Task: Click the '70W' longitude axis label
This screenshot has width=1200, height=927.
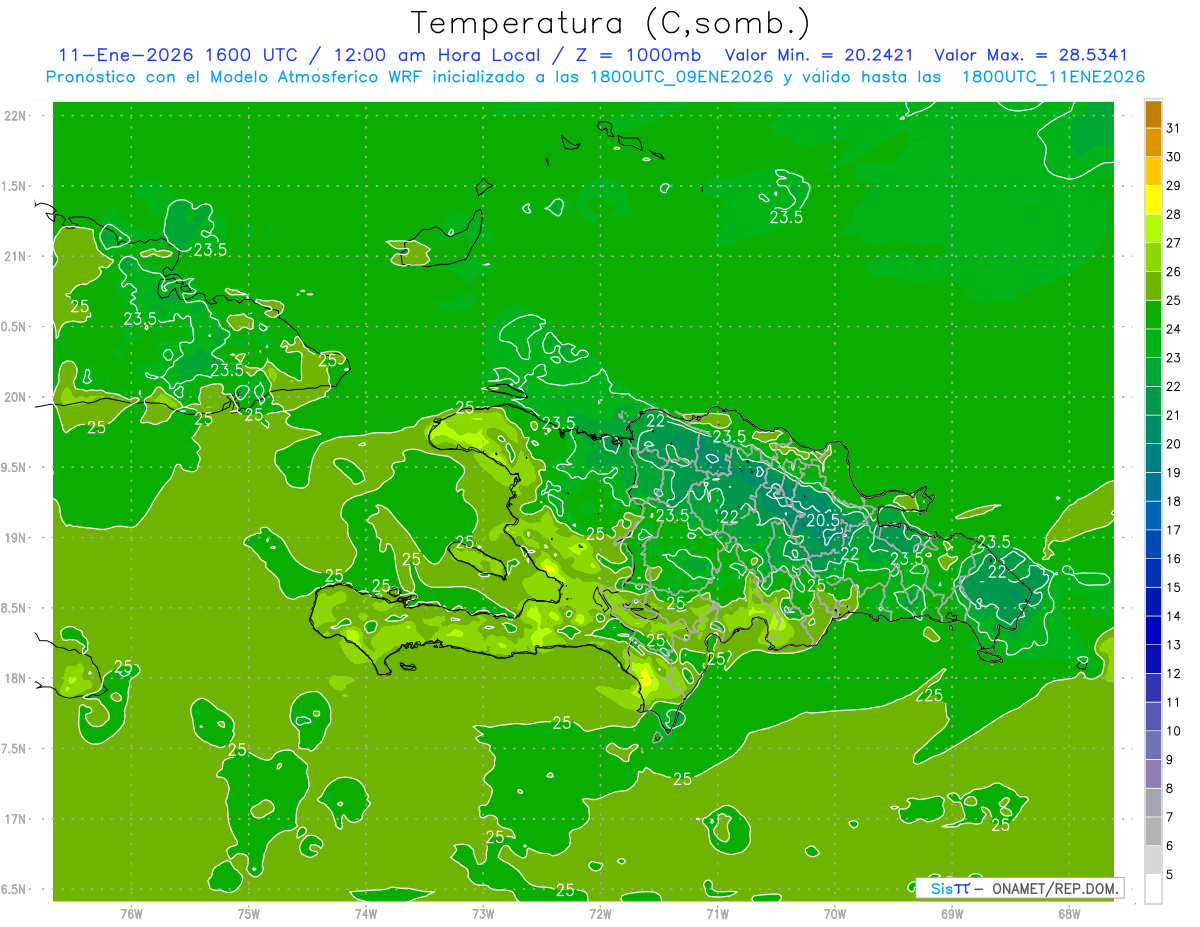Action: coord(835,913)
